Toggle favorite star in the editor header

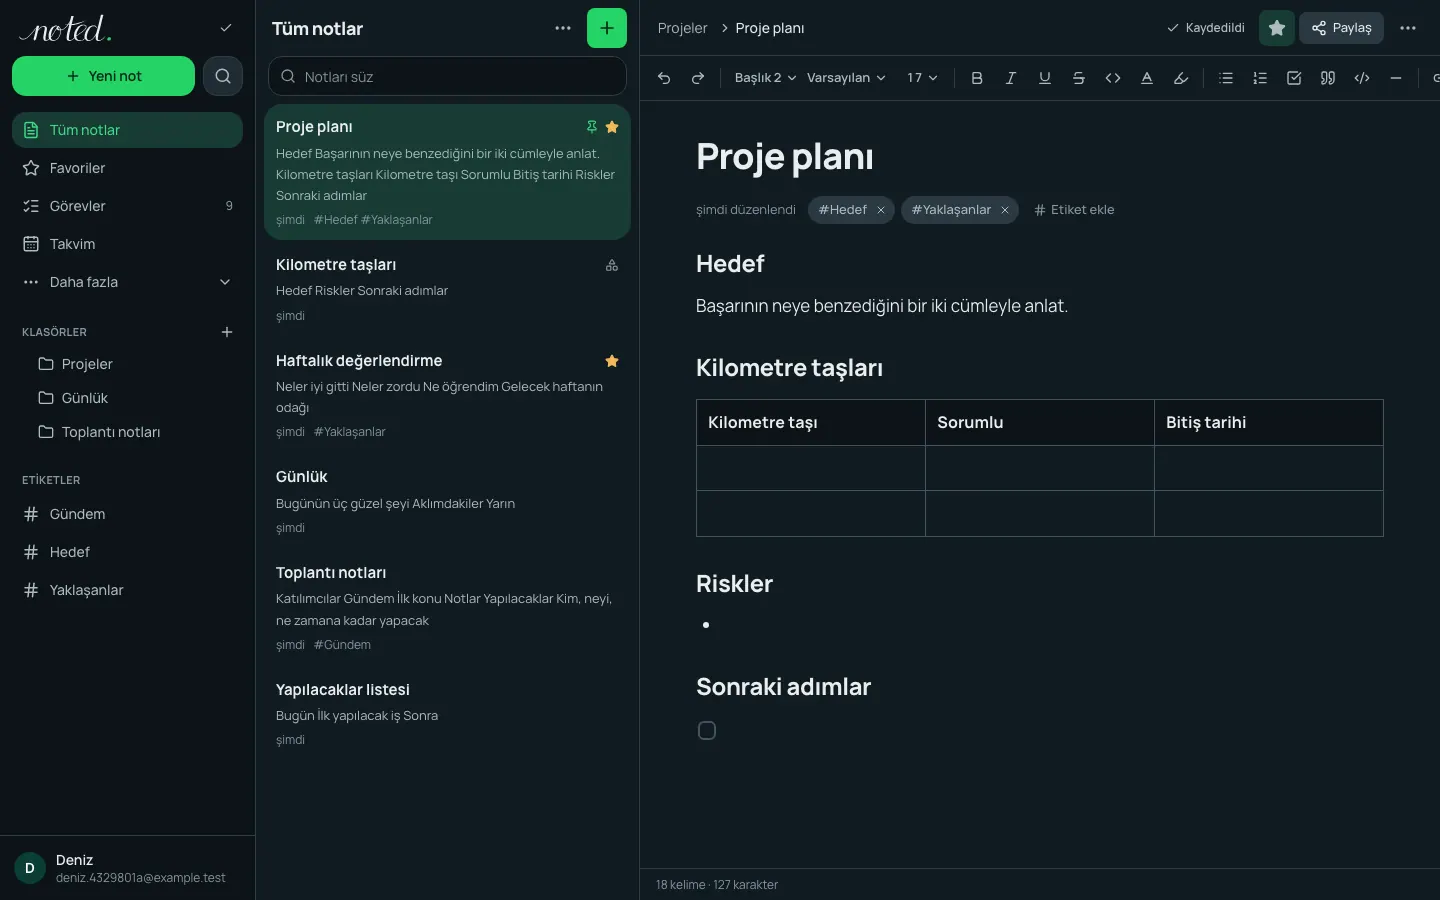click(1277, 28)
